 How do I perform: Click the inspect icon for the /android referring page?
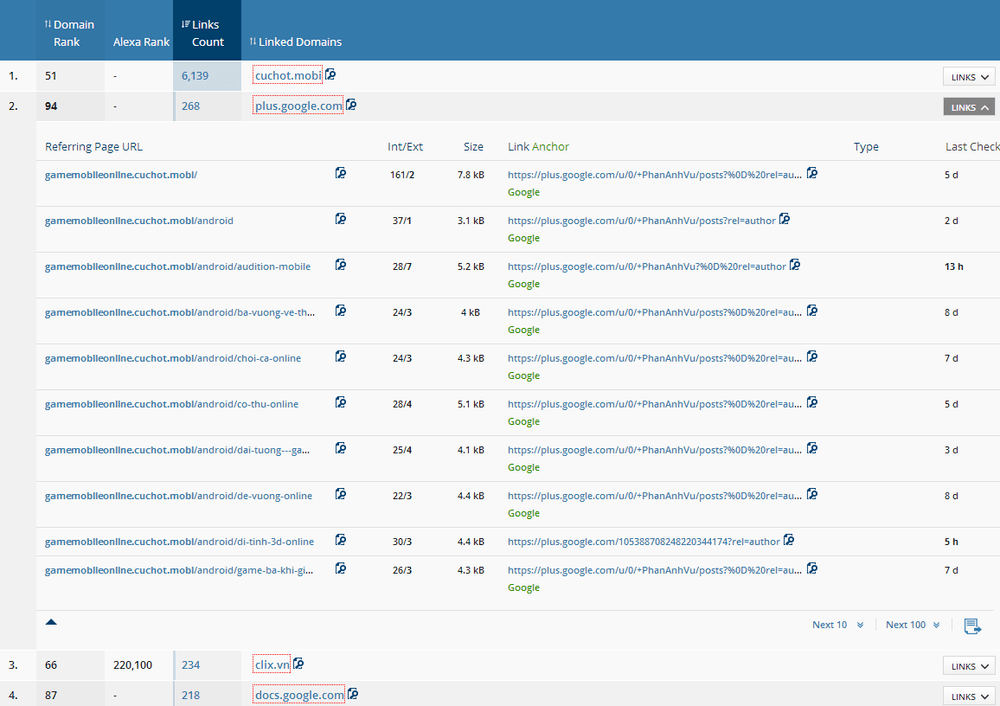[341, 219]
